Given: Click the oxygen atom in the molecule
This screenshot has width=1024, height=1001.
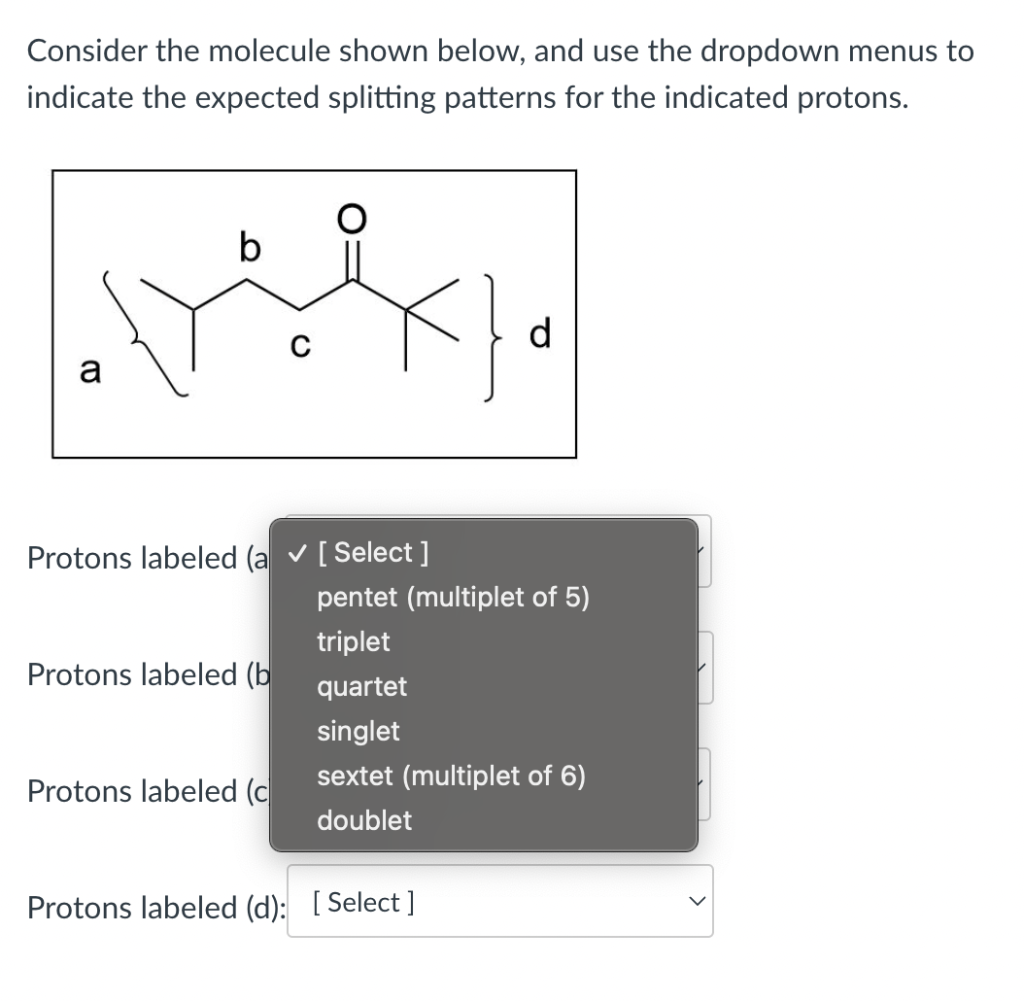Looking at the screenshot, I should point(352,219).
